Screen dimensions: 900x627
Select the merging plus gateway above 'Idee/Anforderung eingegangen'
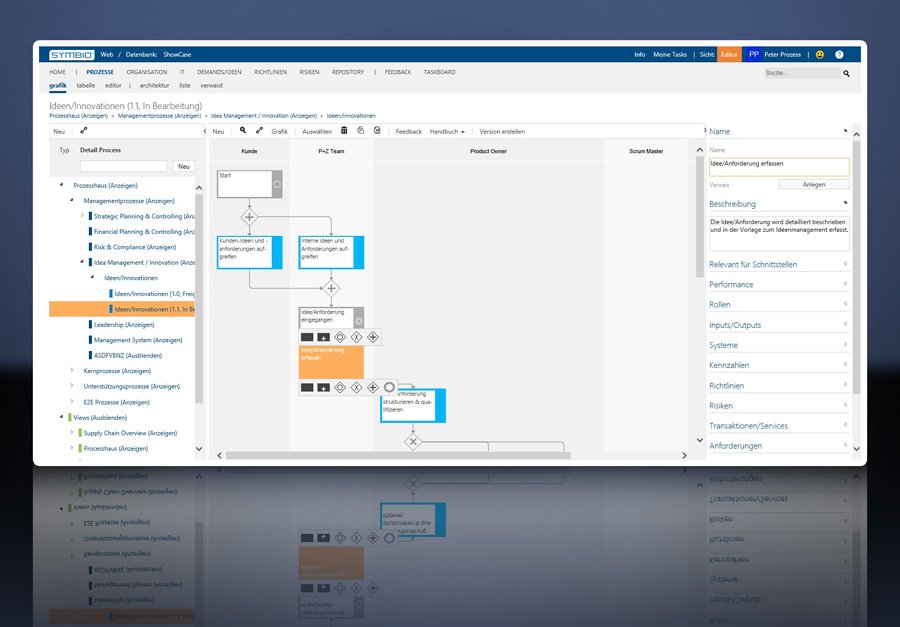click(331, 288)
